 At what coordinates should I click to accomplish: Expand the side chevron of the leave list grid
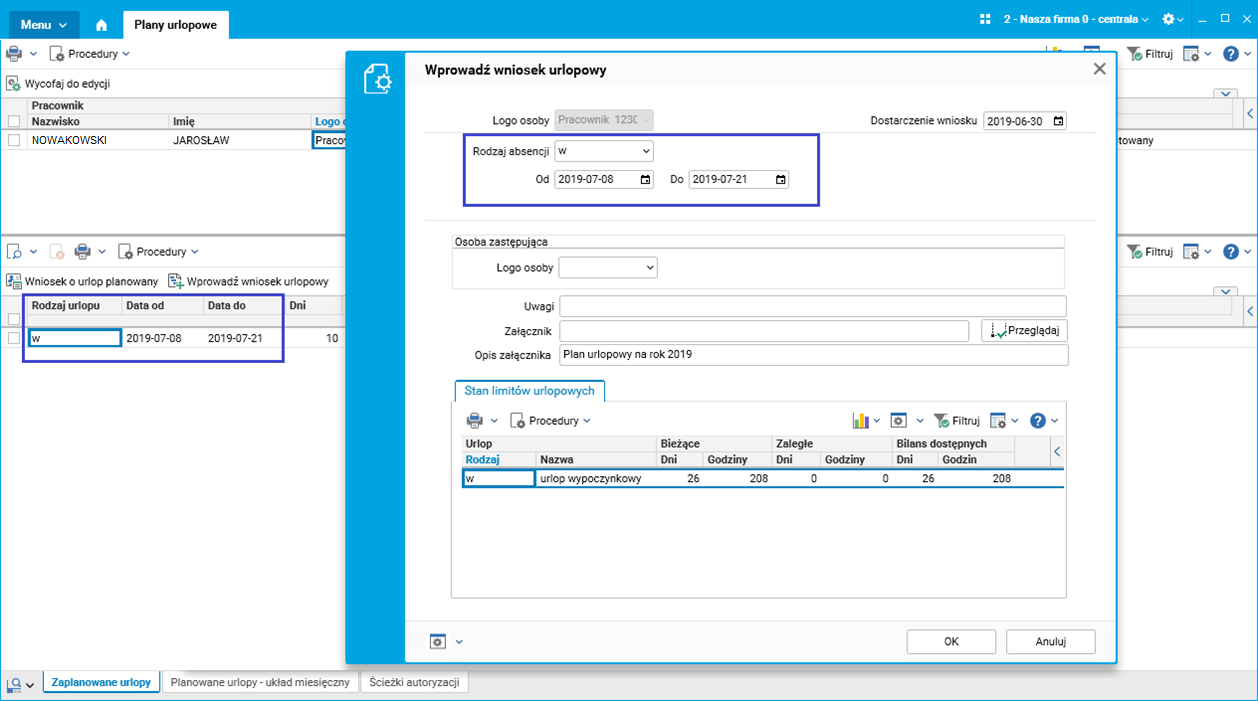pyautogui.click(x=1250, y=312)
